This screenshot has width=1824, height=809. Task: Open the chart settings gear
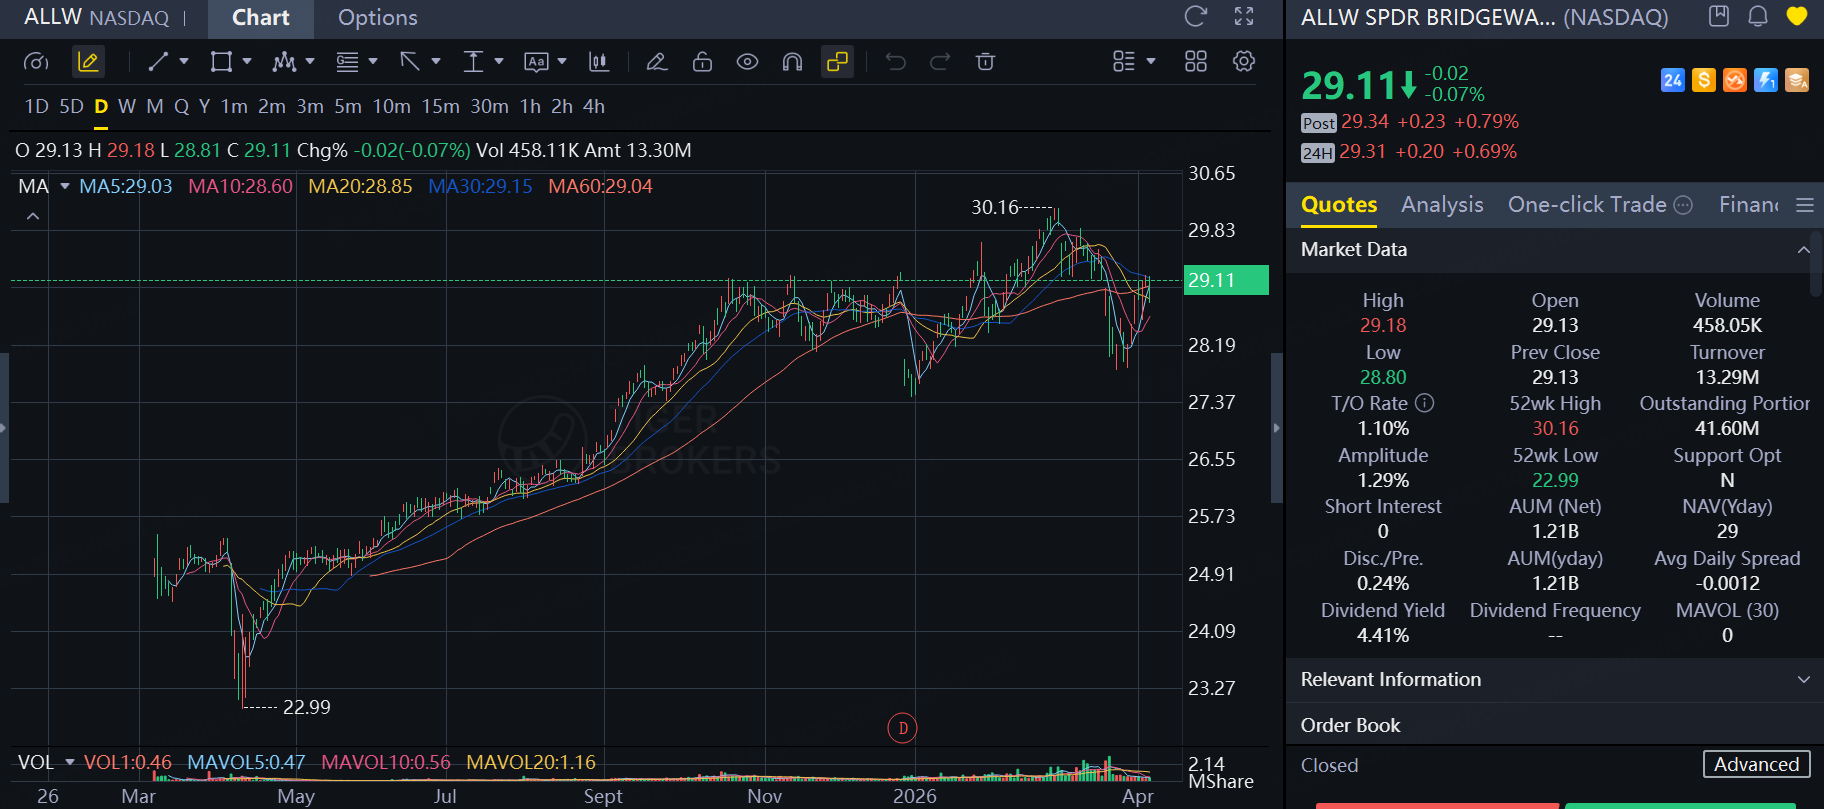coord(1243,62)
